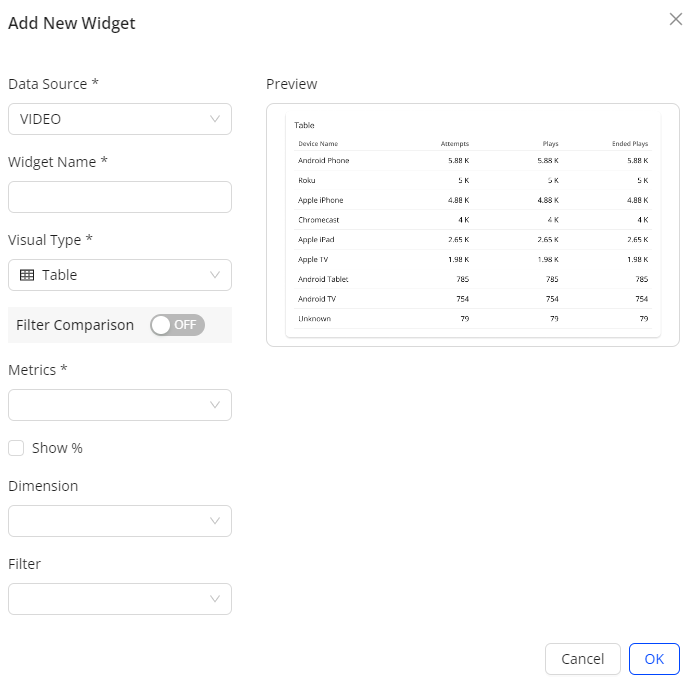Open the Data Source dropdown
The width and height of the screenshot is (700, 686).
point(119,119)
